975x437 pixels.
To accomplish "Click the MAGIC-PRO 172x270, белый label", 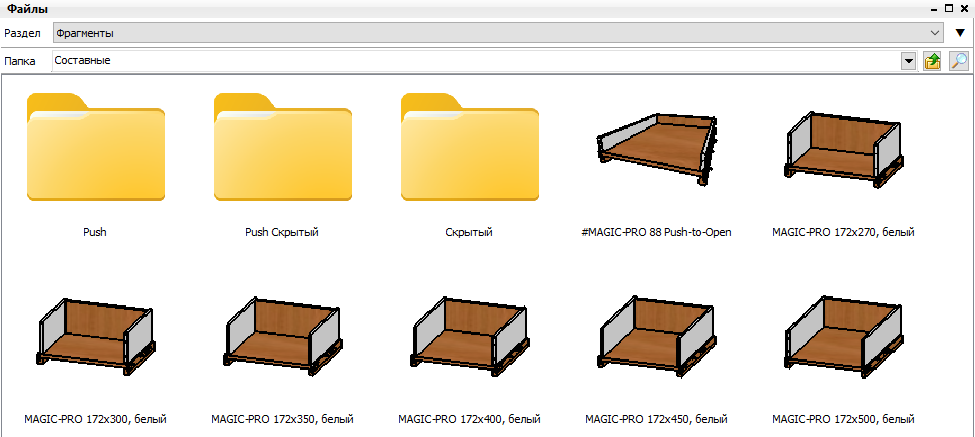I will click(x=843, y=232).
